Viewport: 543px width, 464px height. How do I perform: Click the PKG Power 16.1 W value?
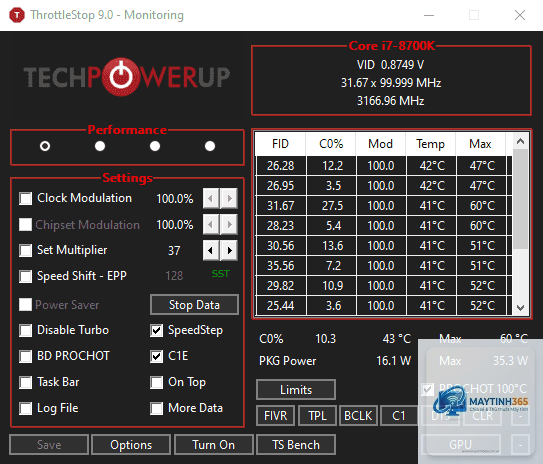[x=393, y=361]
